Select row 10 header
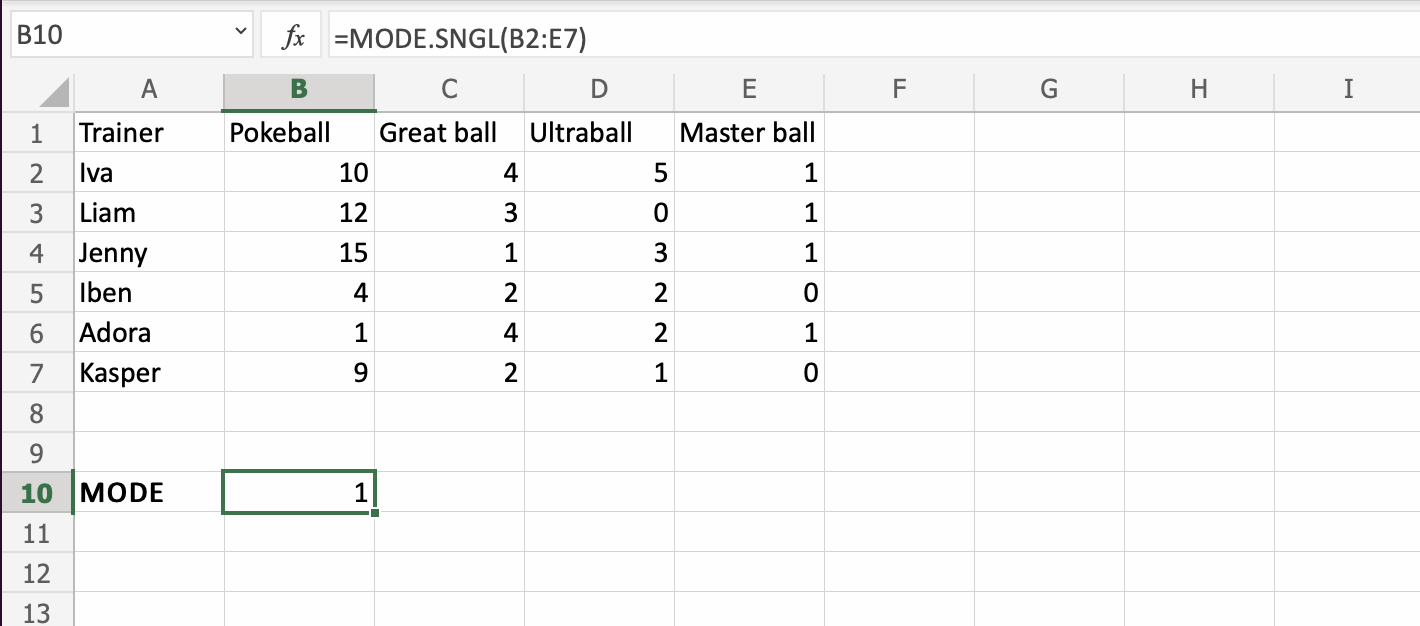 pos(36,492)
